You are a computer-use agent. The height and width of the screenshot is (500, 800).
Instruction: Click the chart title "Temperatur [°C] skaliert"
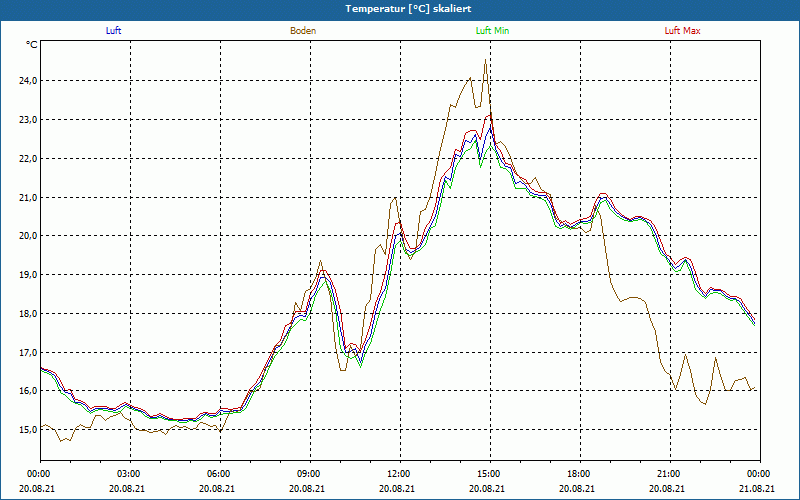click(x=398, y=8)
